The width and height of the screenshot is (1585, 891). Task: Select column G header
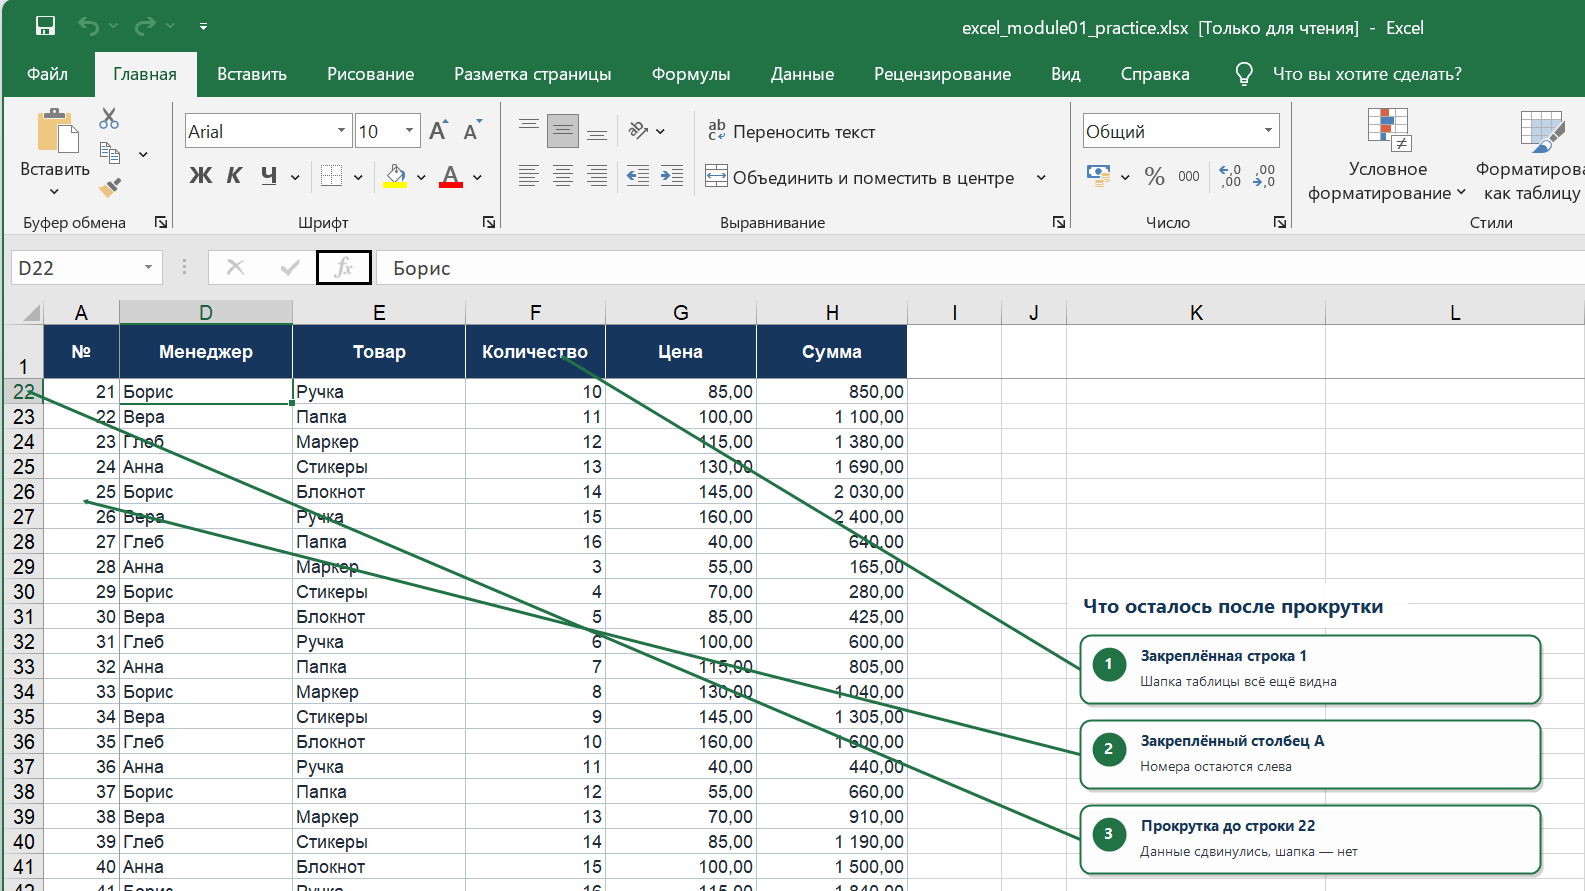681,312
